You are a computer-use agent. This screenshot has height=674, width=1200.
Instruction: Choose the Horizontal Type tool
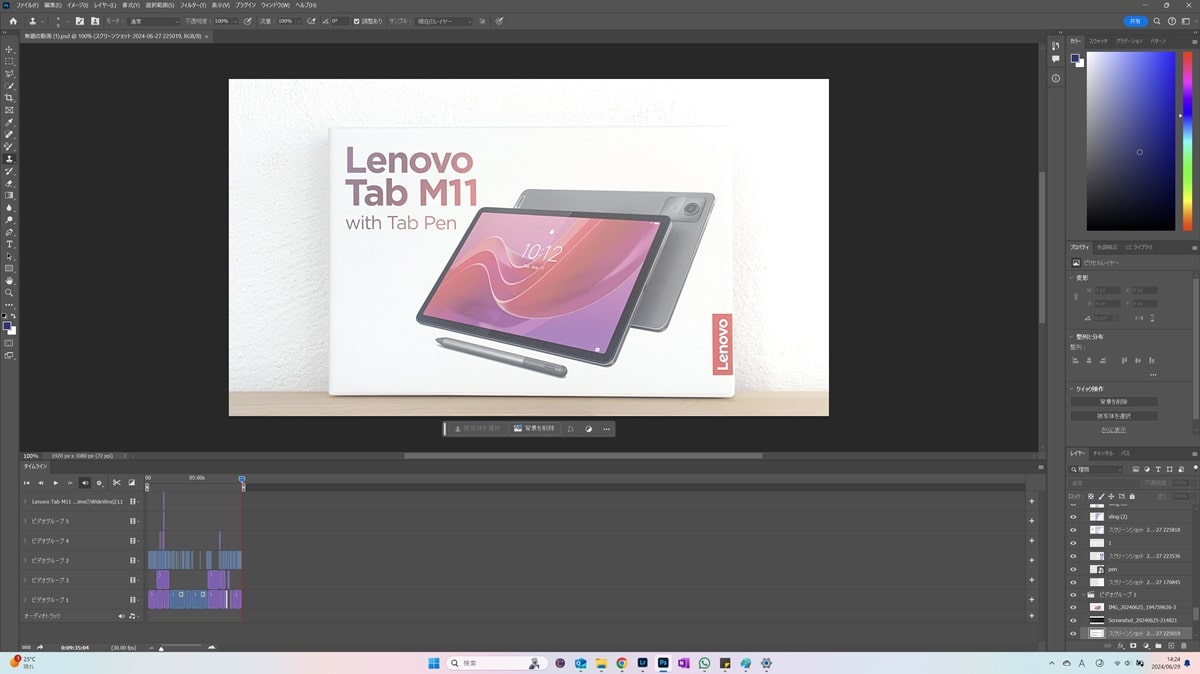(9, 244)
